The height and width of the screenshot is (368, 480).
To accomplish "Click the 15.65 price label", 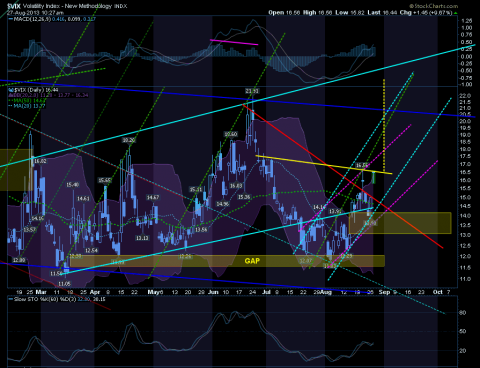I will 104,180.
